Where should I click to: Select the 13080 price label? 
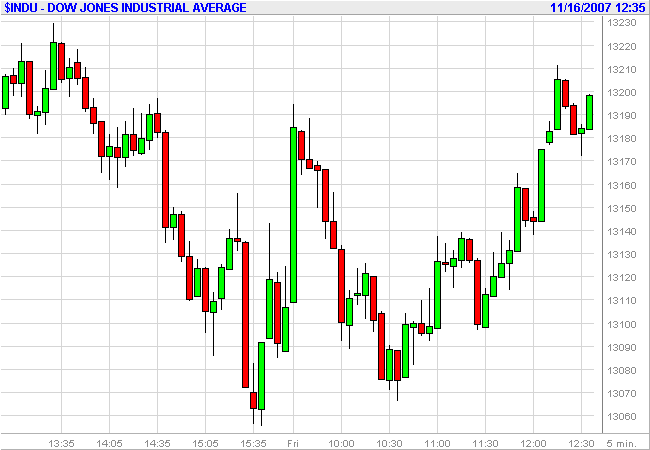[x=621, y=370]
